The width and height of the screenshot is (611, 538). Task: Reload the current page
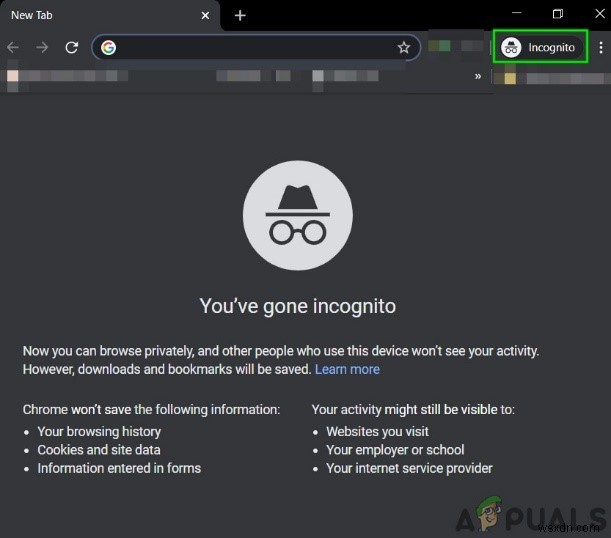click(72, 47)
